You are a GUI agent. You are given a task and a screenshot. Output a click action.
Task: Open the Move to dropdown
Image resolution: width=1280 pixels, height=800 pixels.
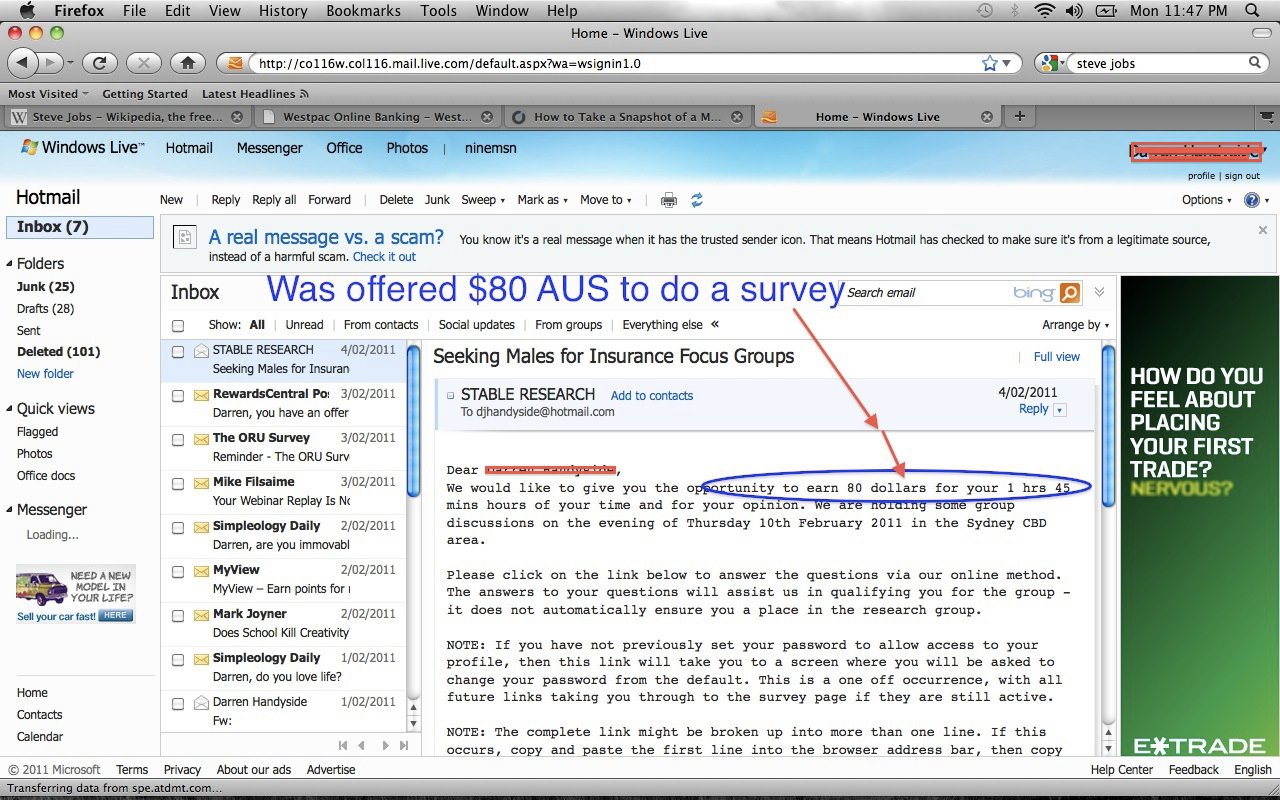coord(606,200)
